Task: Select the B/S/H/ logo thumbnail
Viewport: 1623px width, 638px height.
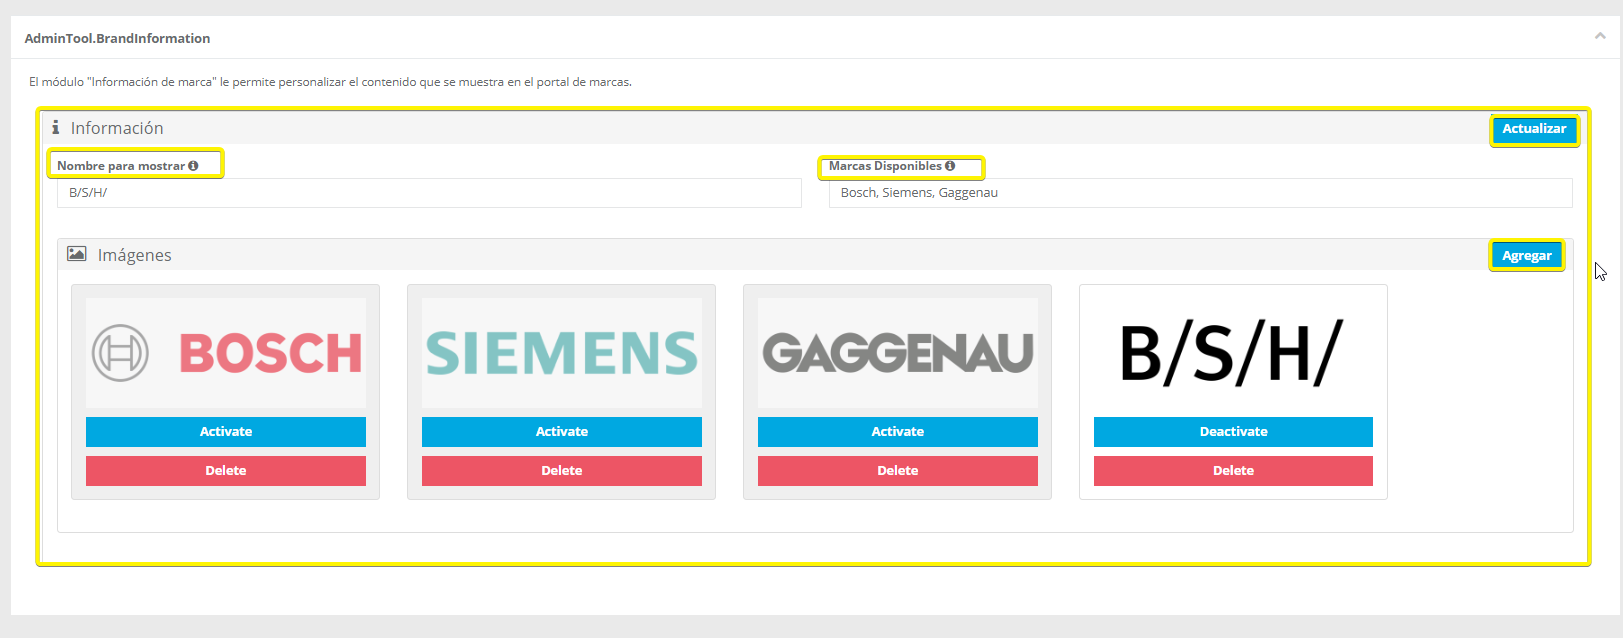Action: [x=1233, y=353]
